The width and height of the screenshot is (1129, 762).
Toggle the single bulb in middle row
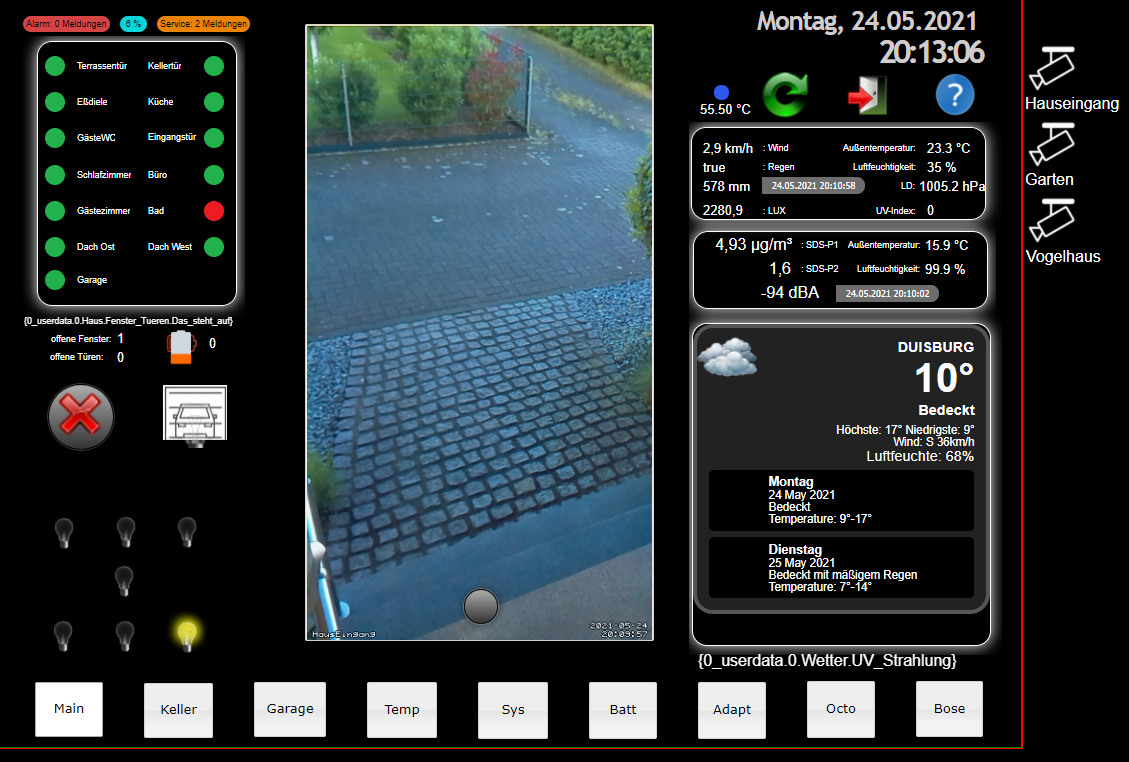[125, 581]
